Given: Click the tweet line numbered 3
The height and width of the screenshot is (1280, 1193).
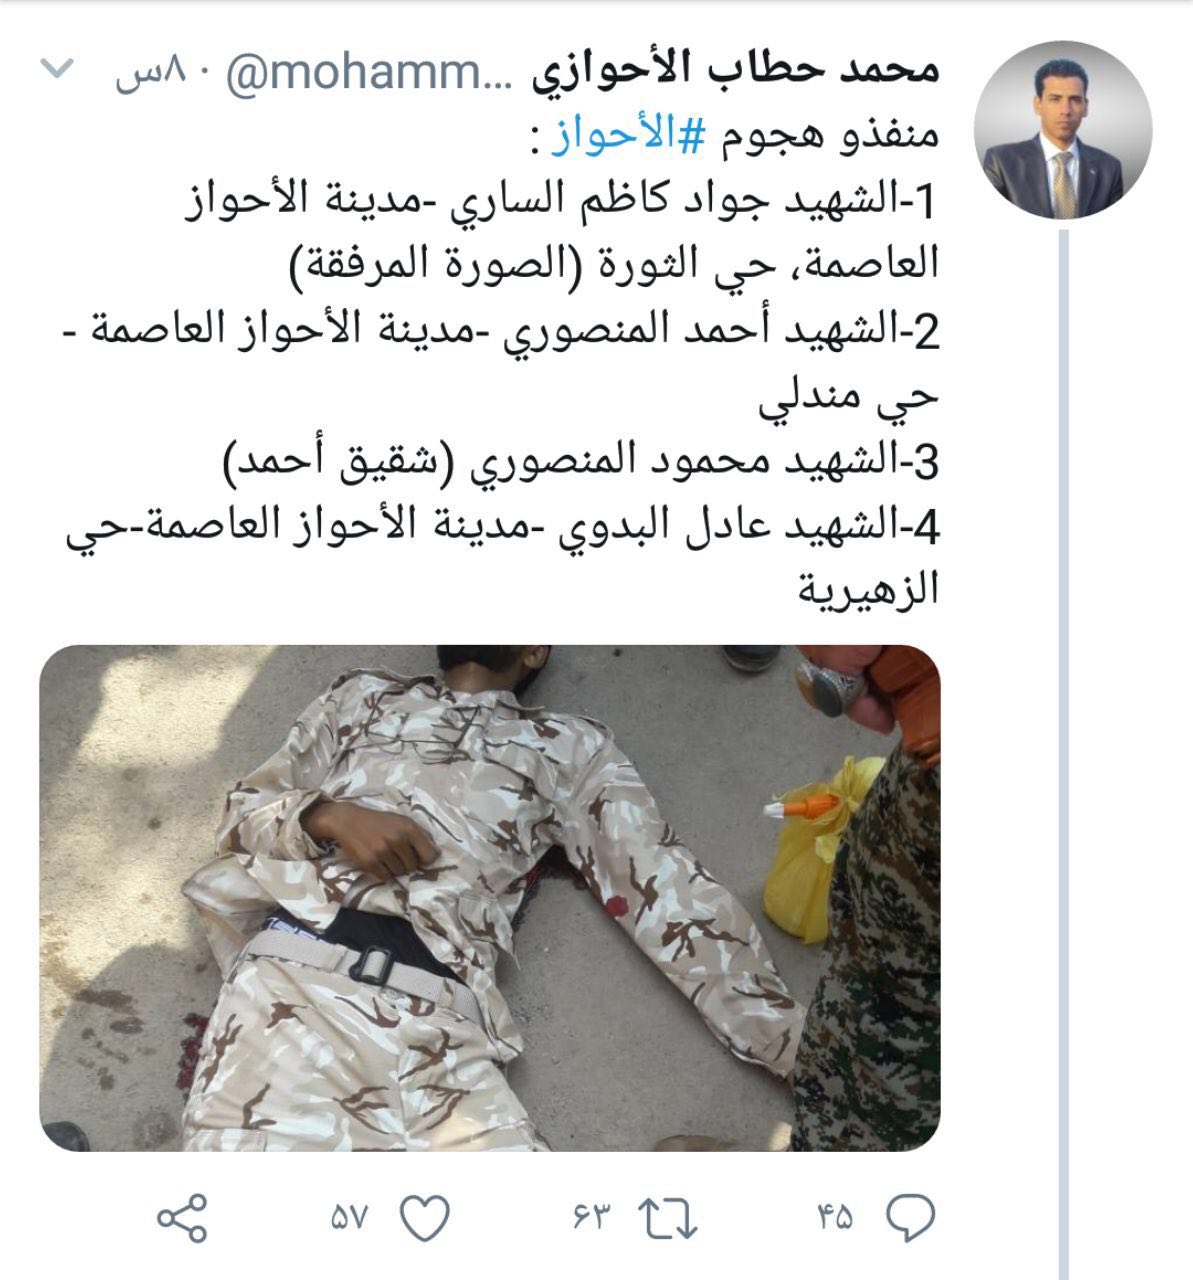Looking at the screenshot, I should tap(581, 463).
